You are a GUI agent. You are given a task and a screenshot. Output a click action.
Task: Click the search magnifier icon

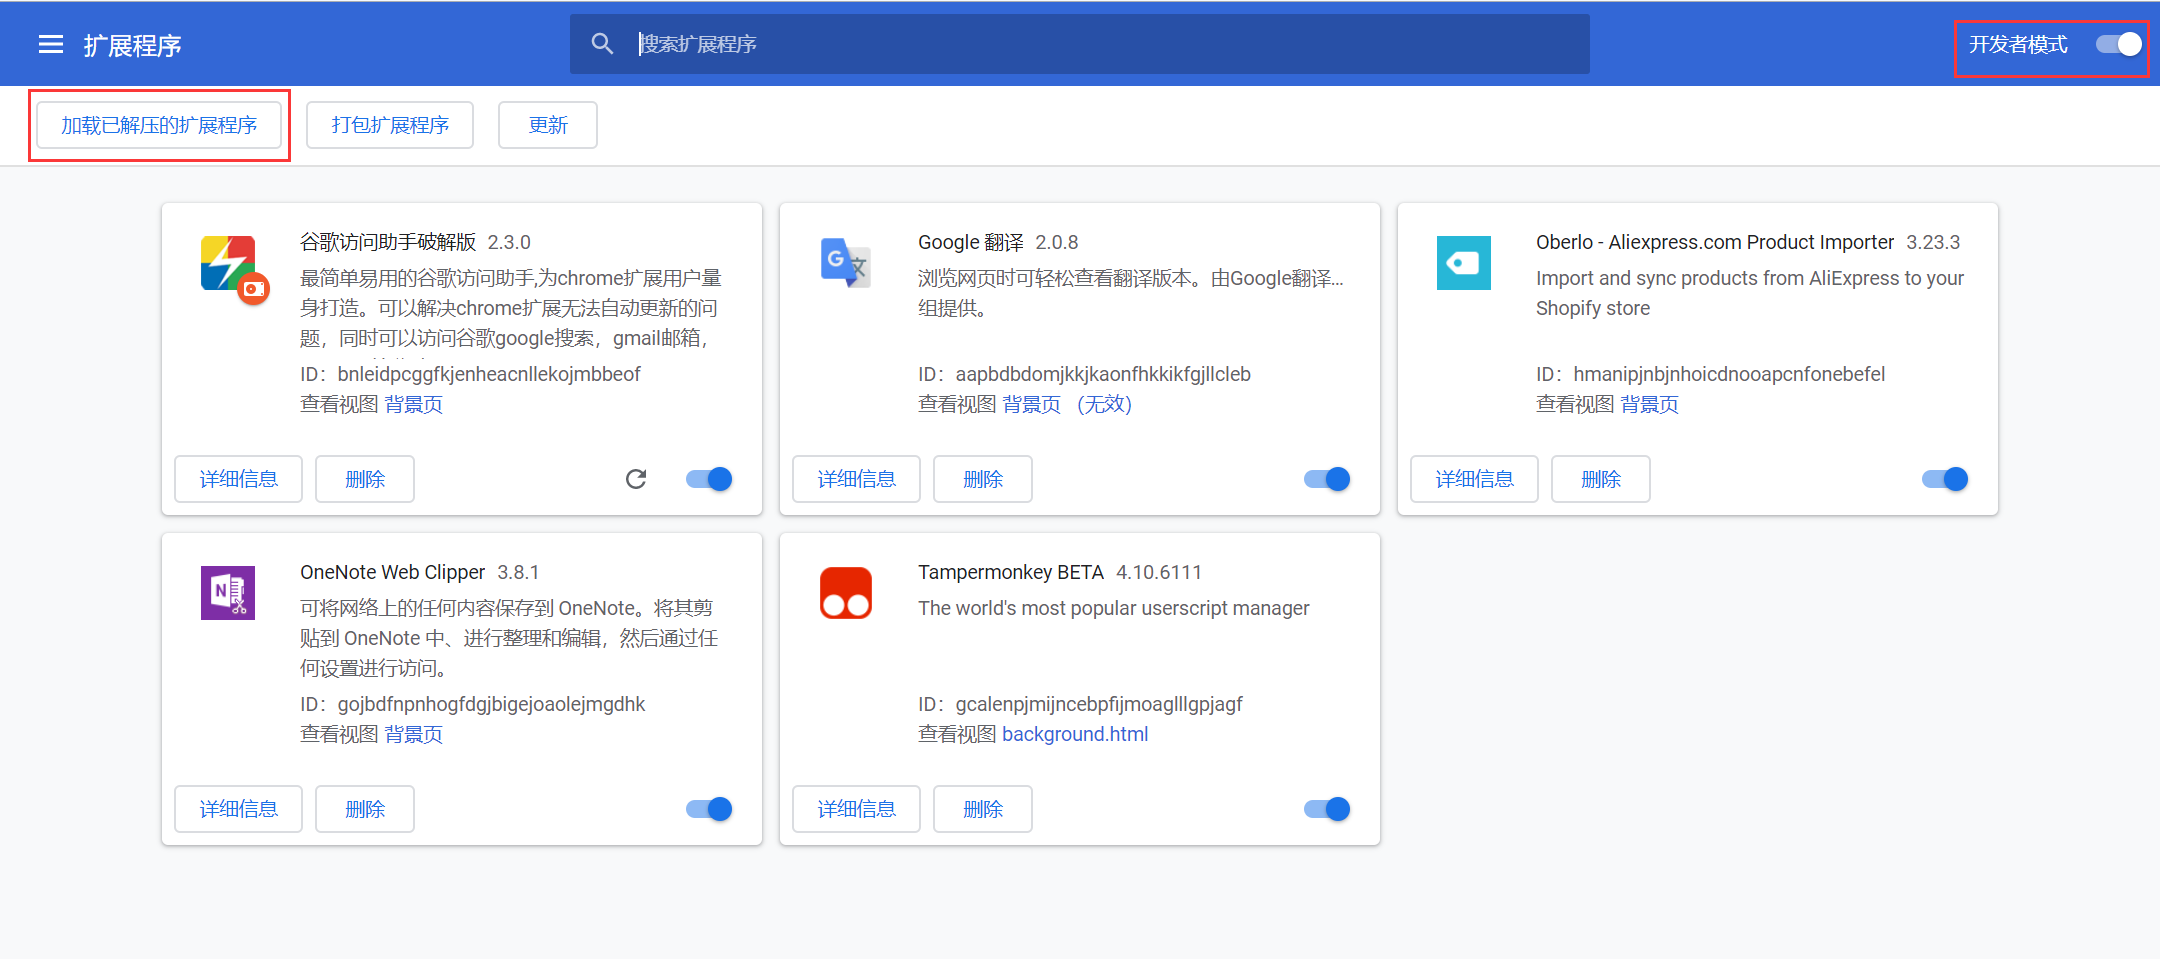pos(602,44)
